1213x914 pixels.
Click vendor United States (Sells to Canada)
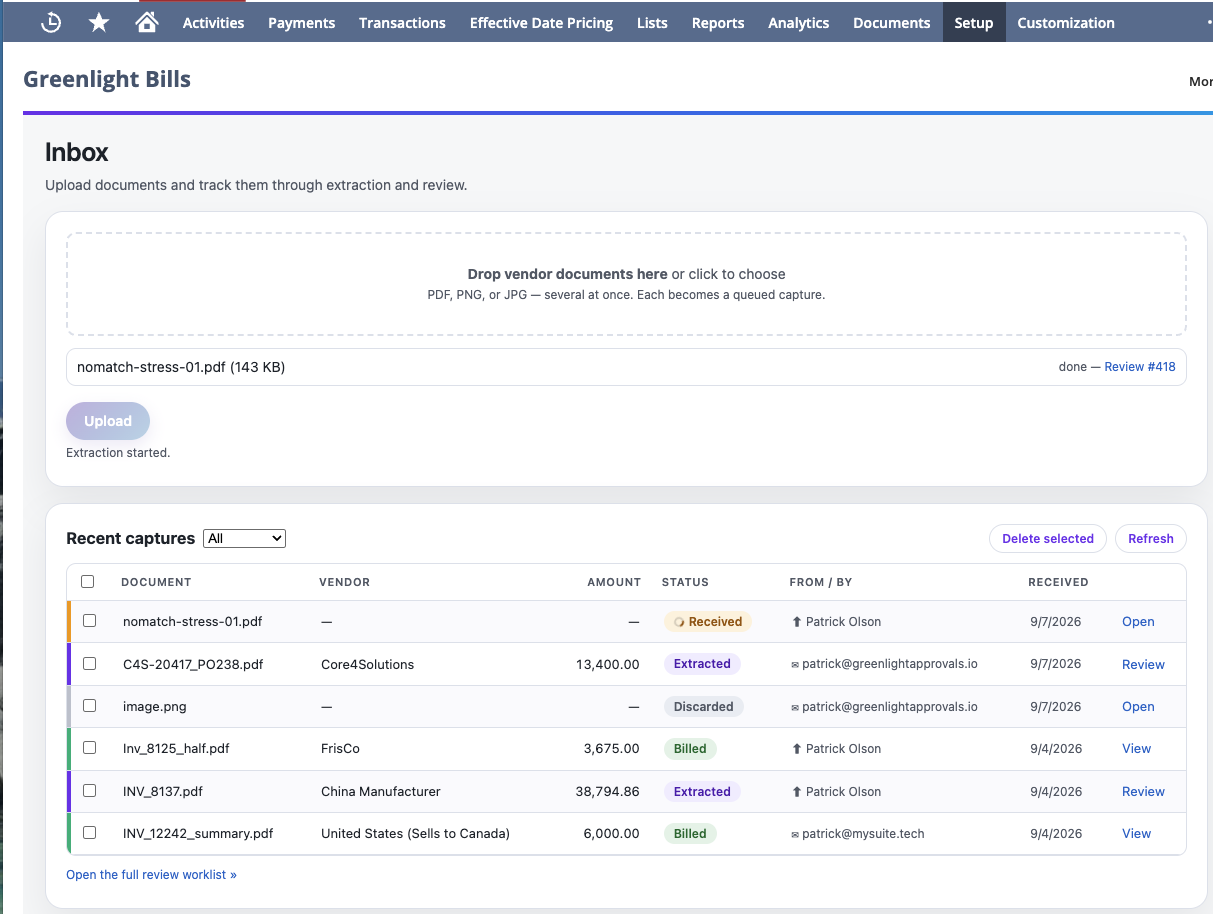415,833
